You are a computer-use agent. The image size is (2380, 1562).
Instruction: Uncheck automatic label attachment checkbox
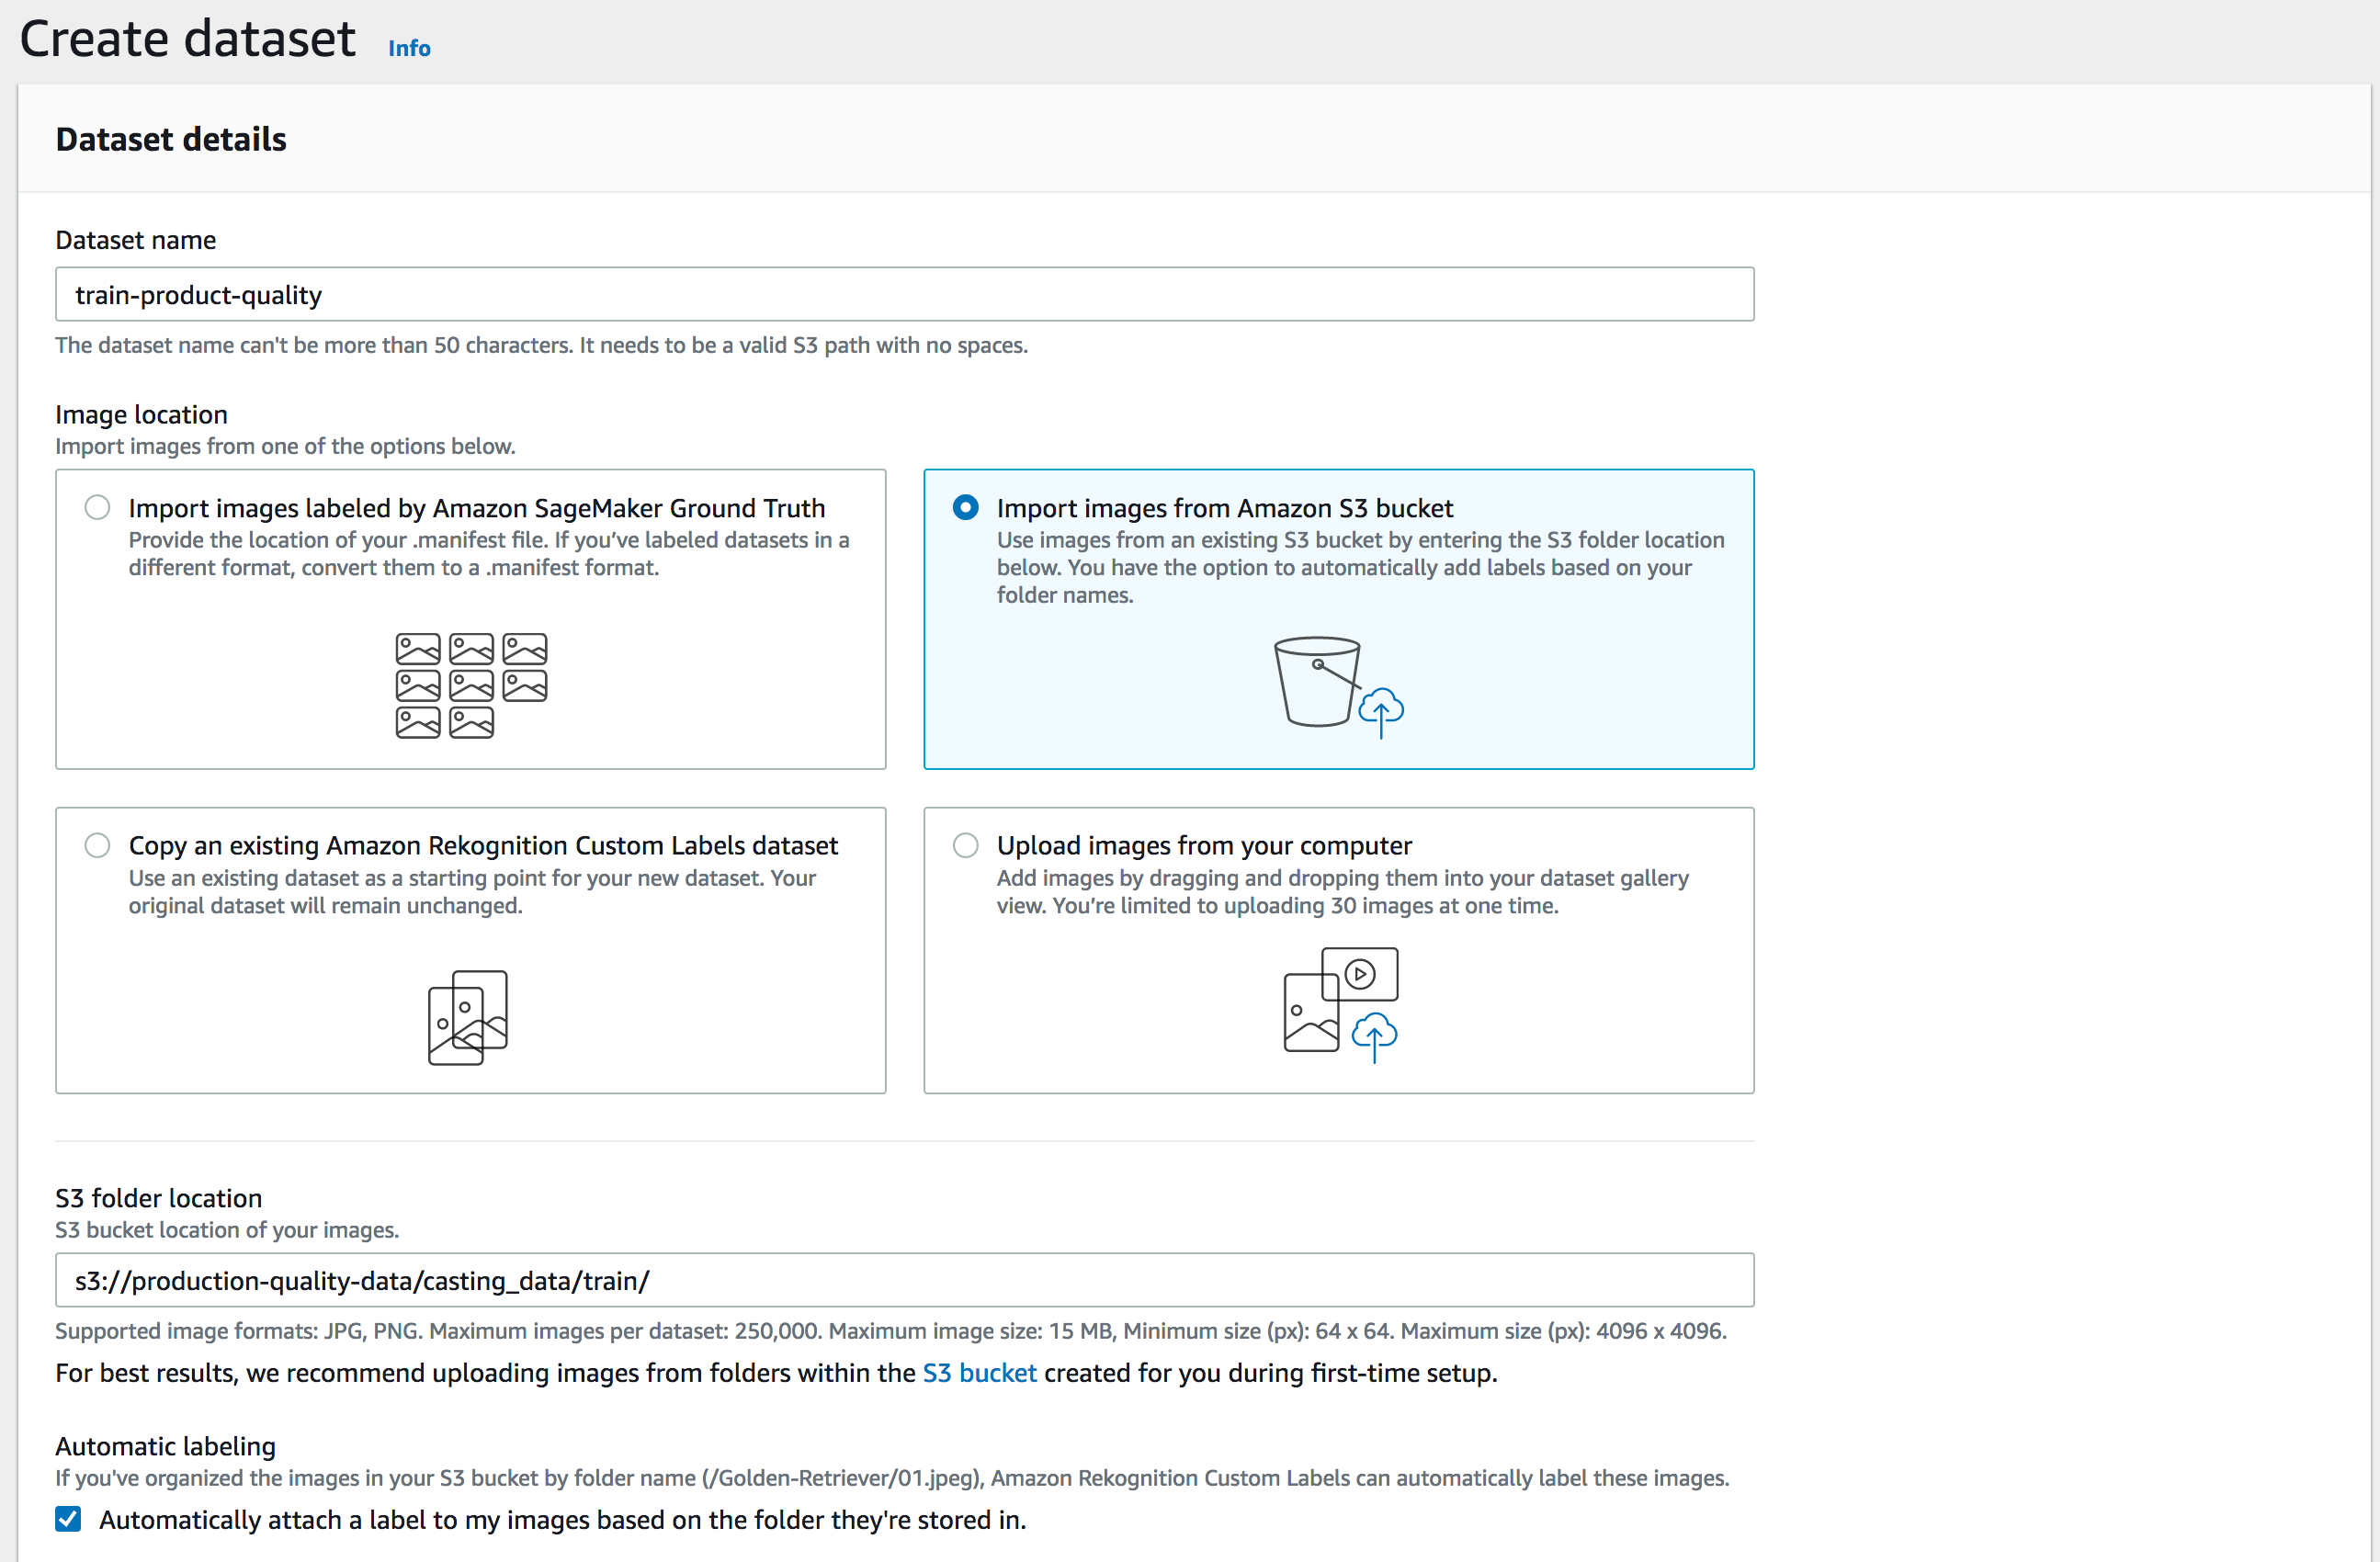(68, 1520)
